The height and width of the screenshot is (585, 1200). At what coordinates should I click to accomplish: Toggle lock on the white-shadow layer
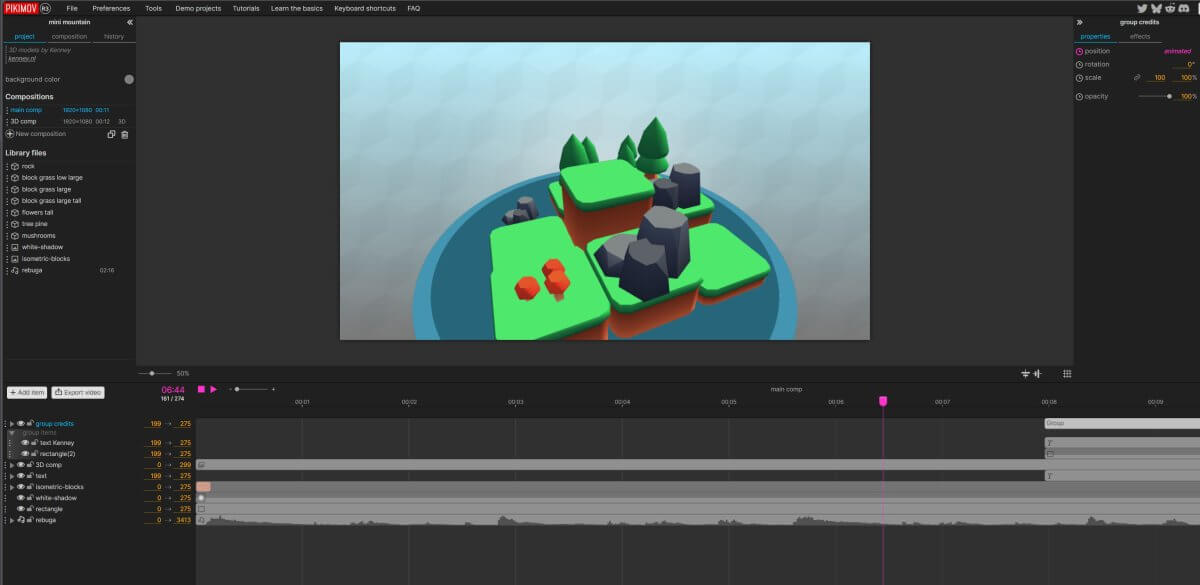pos(31,498)
